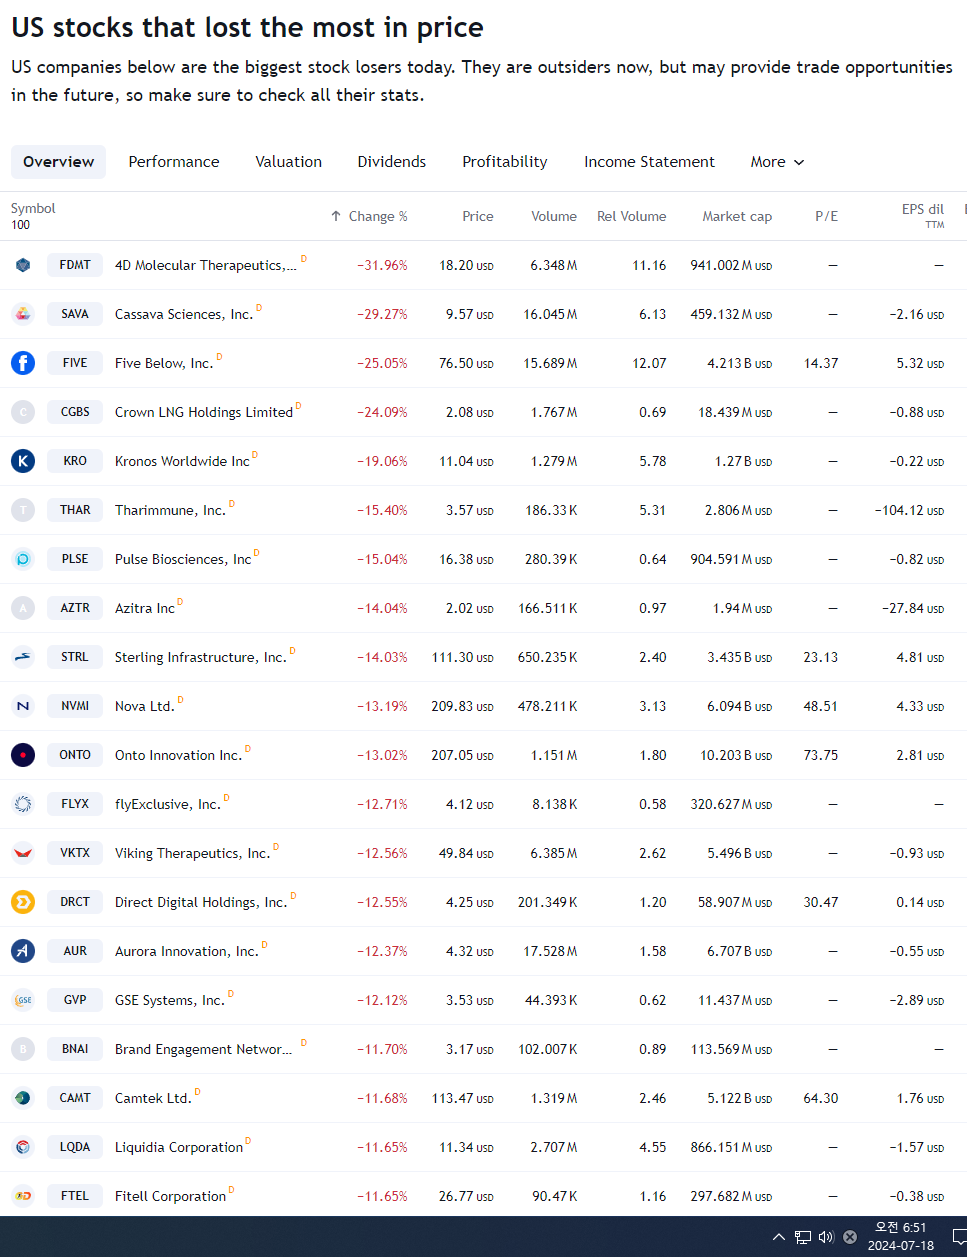Click the Sterling Infrastructure logo icon
The height and width of the screenshot is (1257, 967).
[x=23, y=657]
